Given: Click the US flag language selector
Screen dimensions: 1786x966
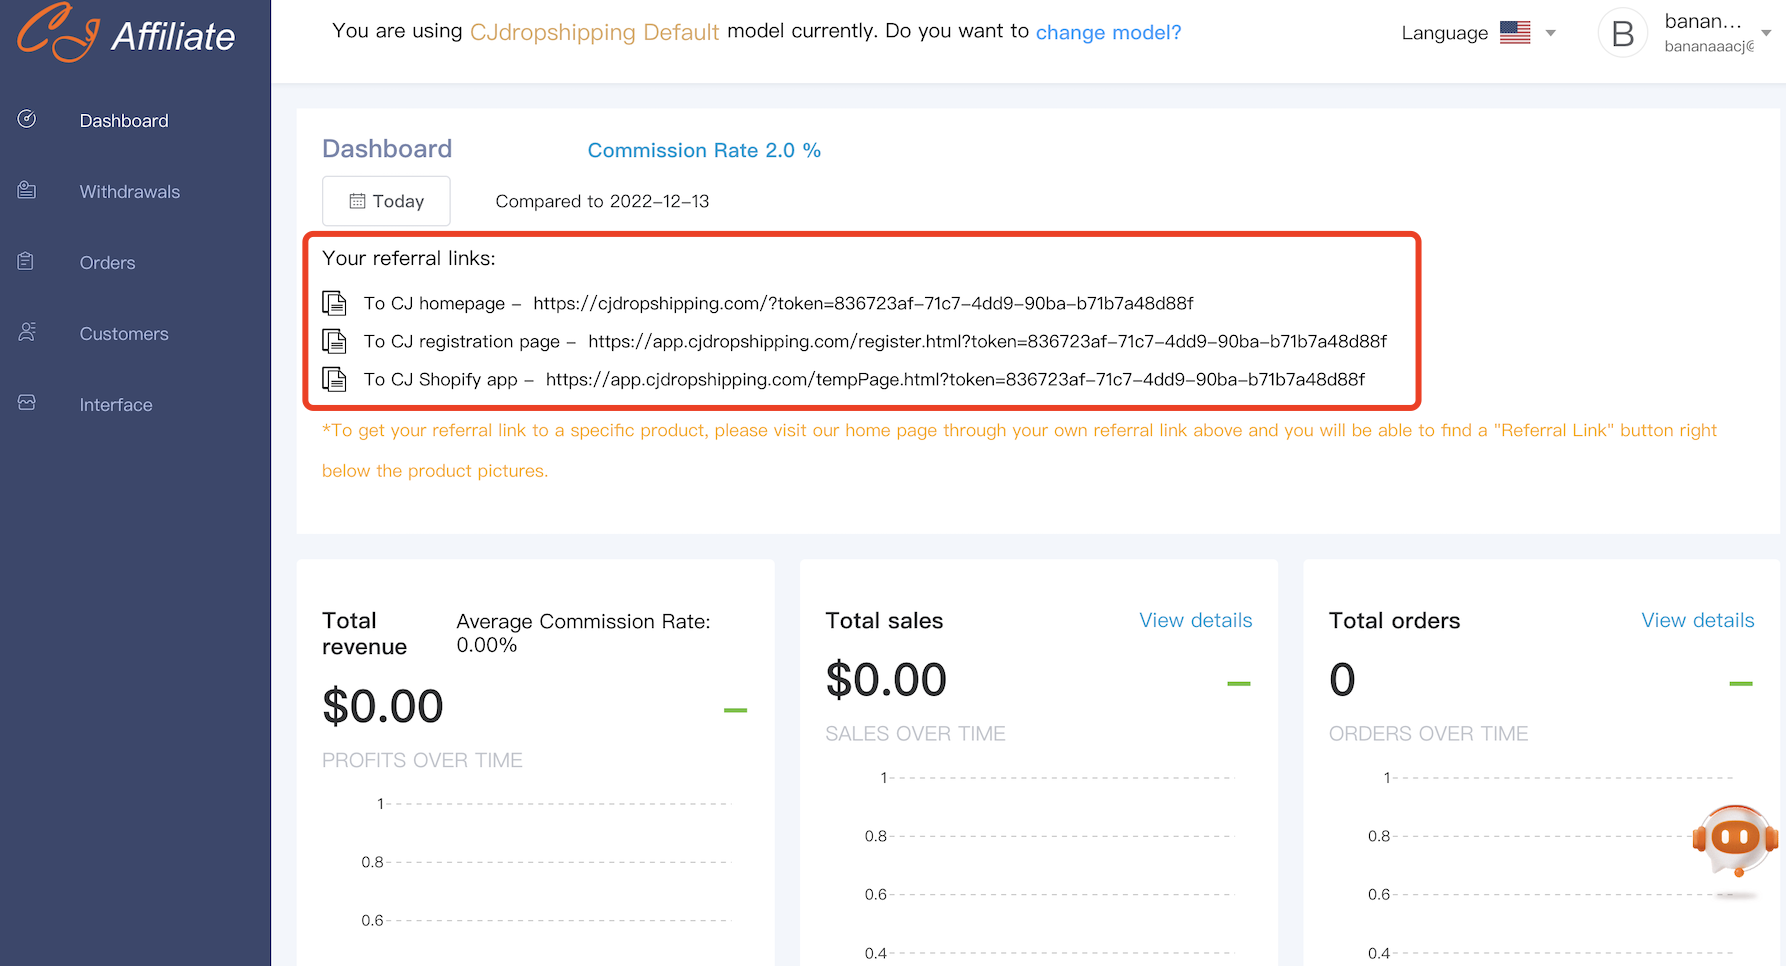Looking at the screenshot, I should pos(1515,33).
